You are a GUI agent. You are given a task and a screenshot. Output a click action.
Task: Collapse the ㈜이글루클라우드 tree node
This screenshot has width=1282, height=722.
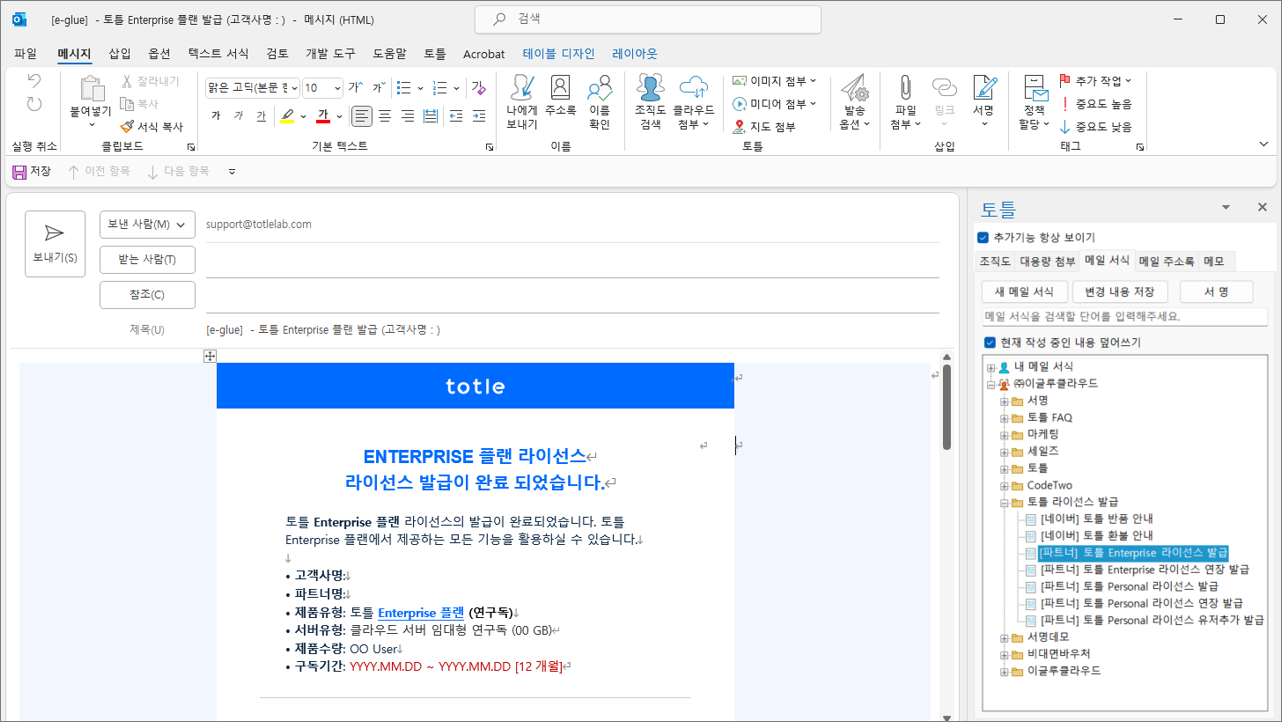point(991,384)
